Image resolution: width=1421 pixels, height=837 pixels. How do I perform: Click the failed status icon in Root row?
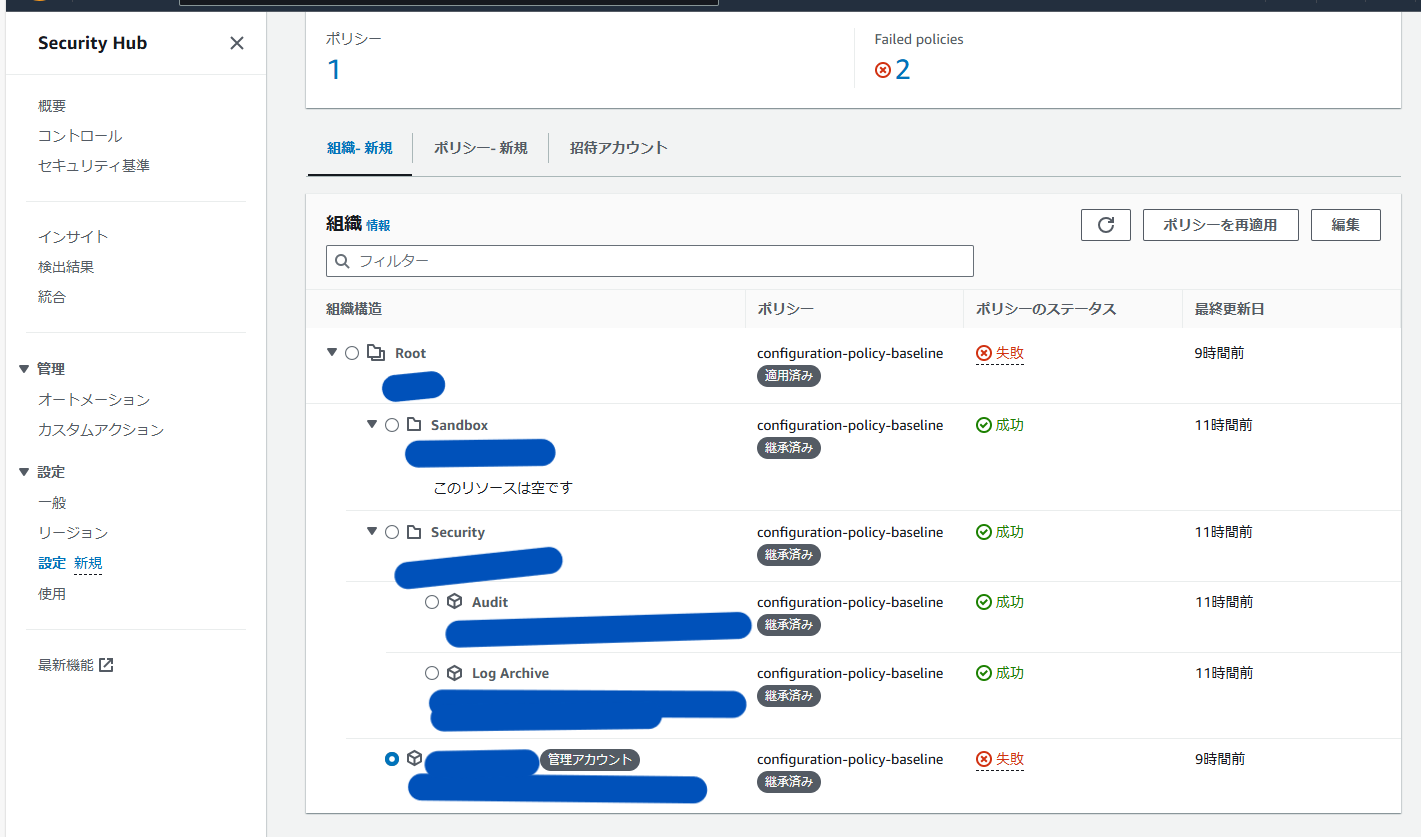click(x=984, y=353)
